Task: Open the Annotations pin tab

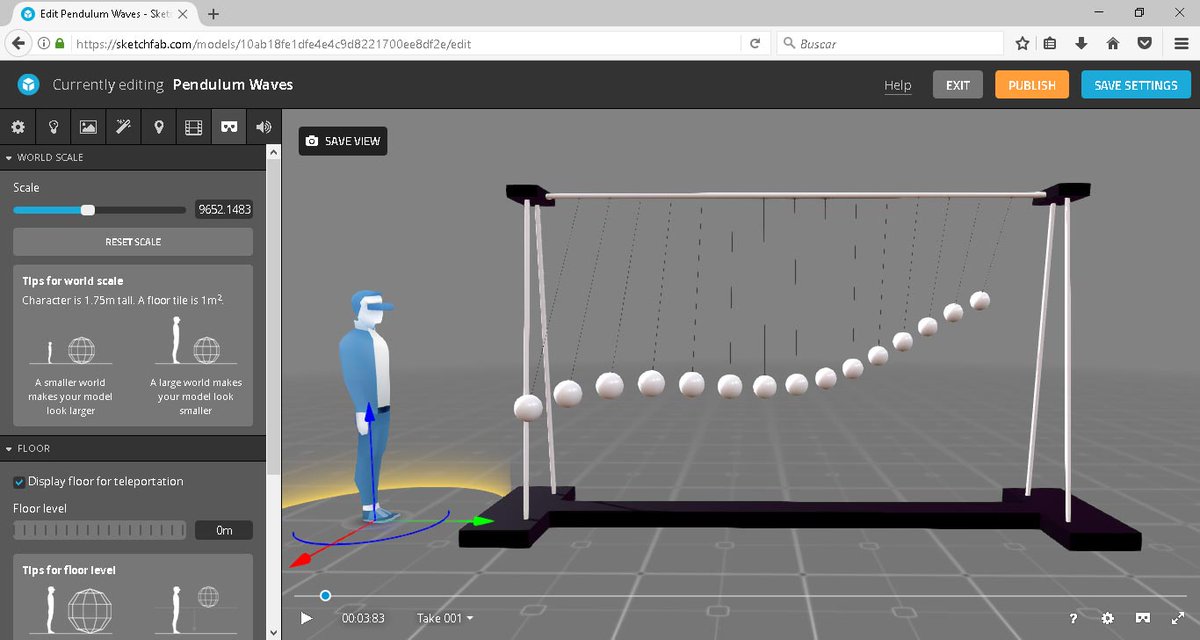Action: pos(158,127)
